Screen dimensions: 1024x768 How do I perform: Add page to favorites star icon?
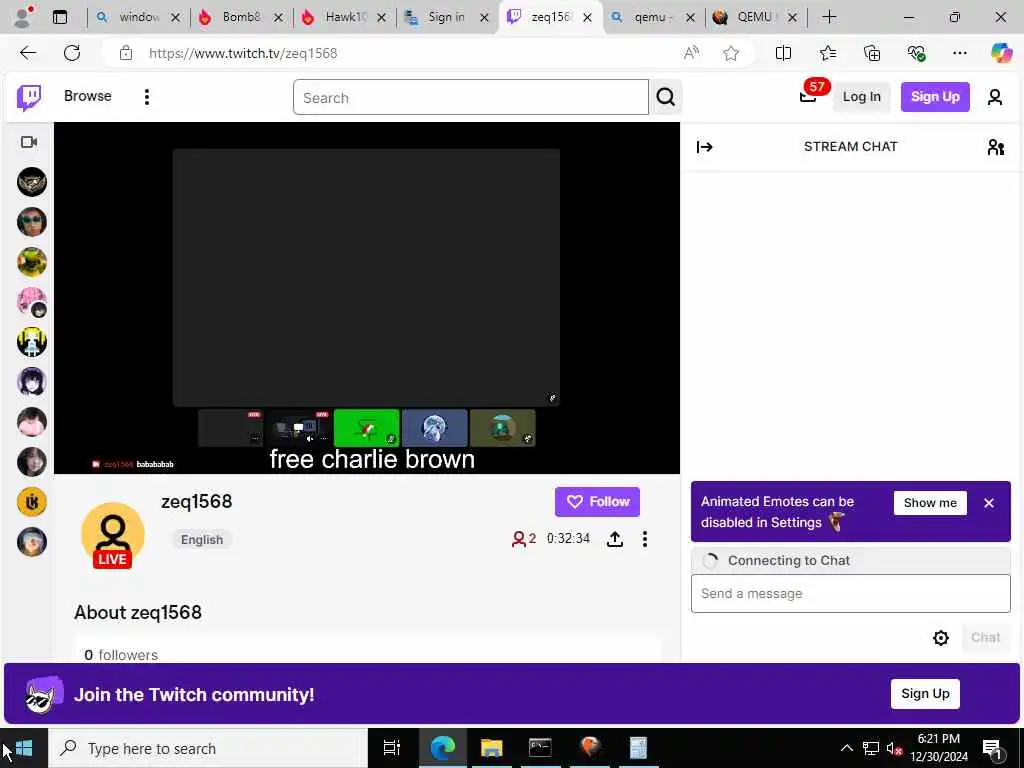pos(731,54)
